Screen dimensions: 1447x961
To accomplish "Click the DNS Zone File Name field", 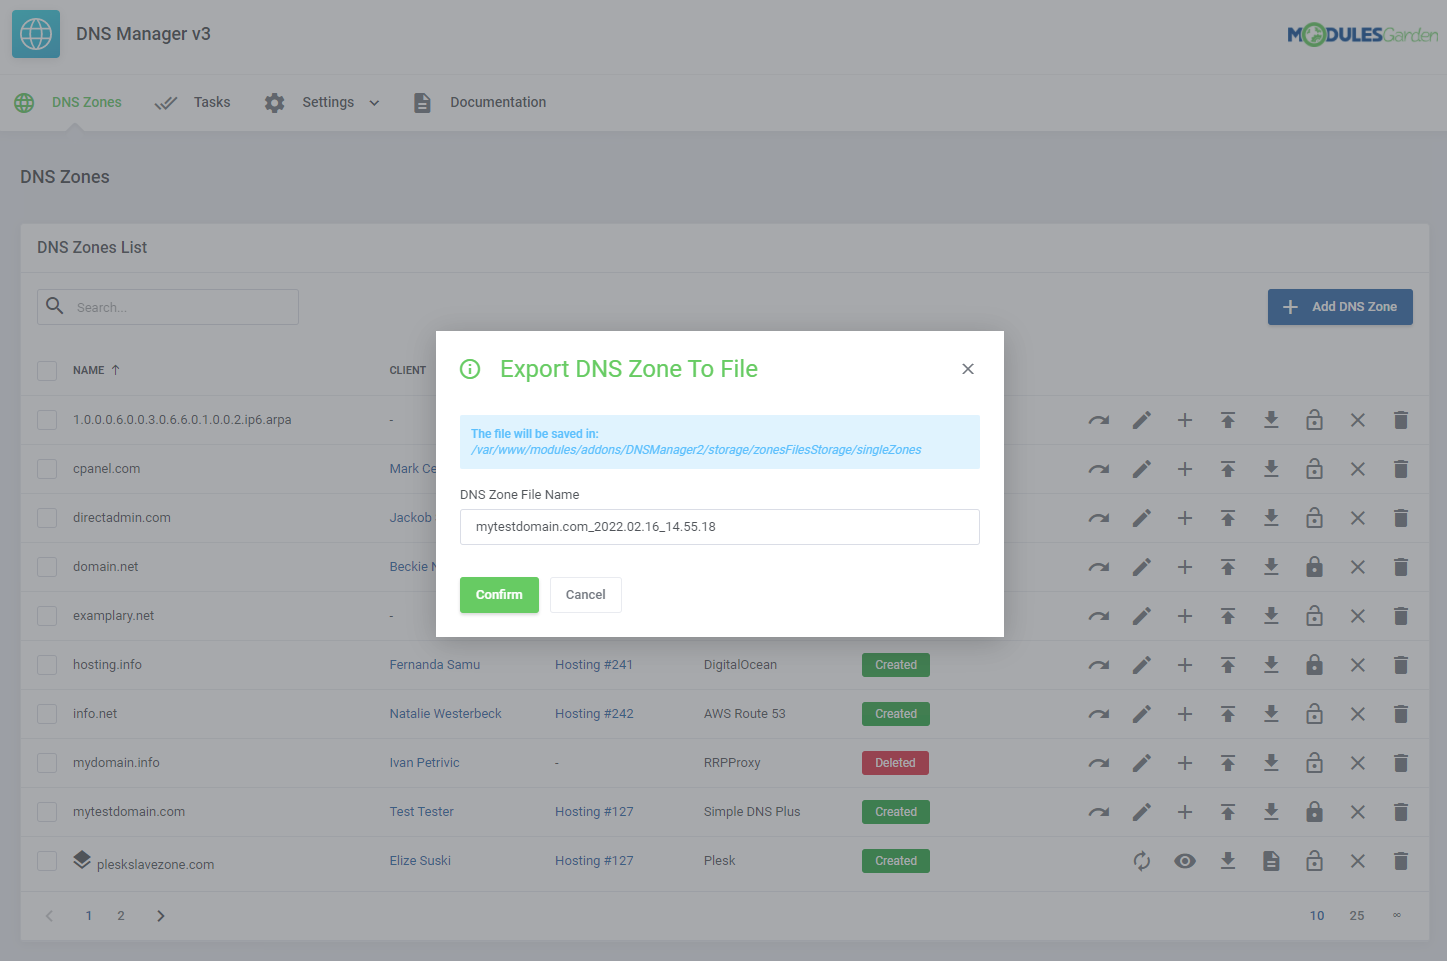I will pyautogui.click(x=720, y=527).
